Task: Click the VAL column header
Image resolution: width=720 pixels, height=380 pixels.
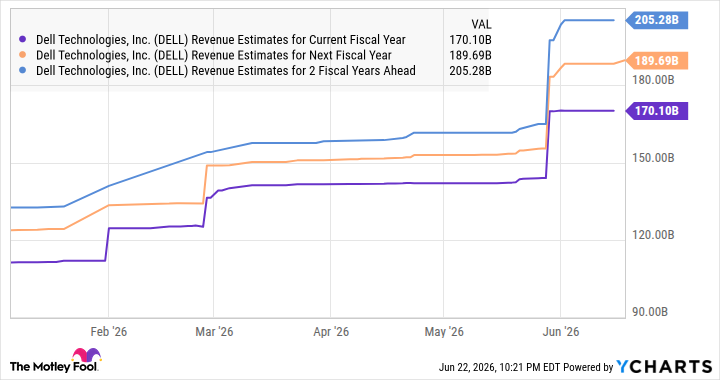Action: pos(481,24)
